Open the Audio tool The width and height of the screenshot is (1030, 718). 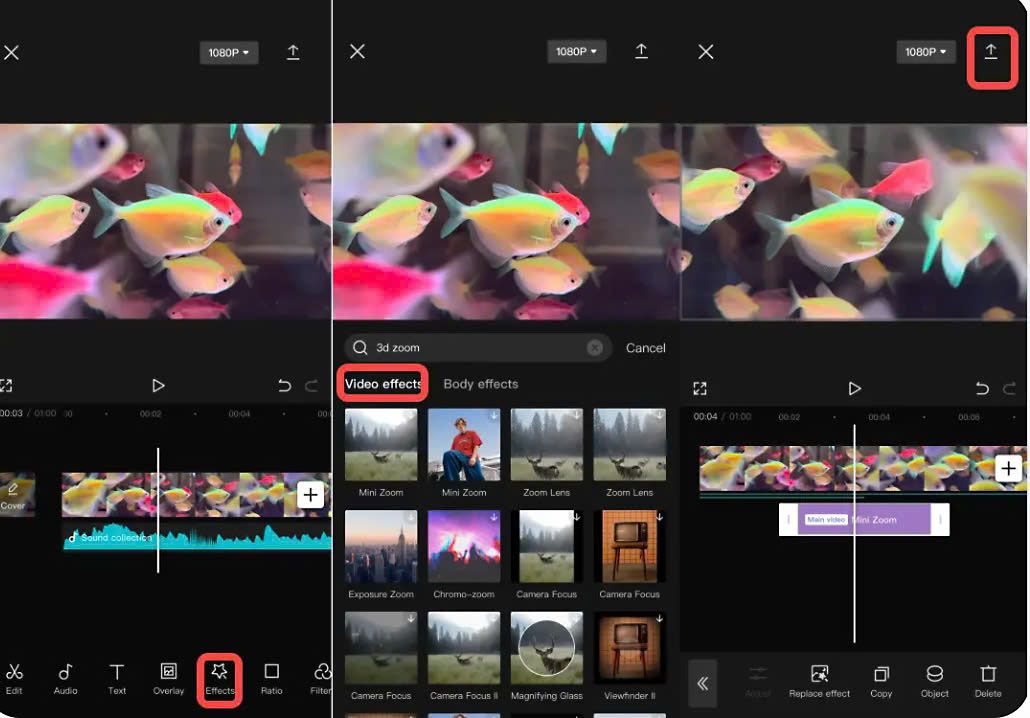(65, 678)
